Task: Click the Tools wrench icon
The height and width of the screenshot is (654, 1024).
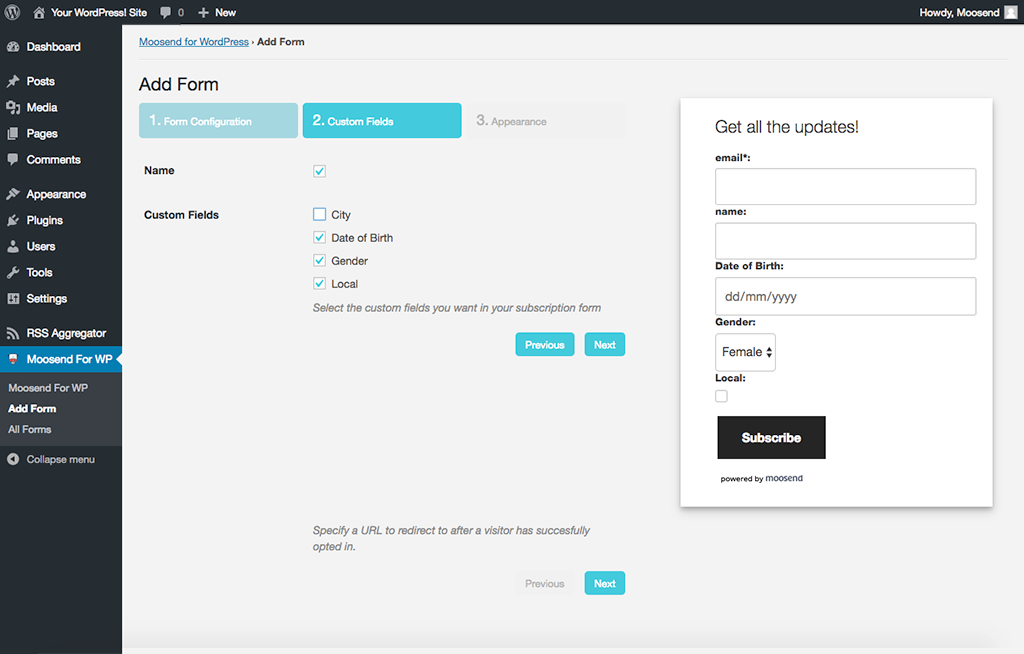Action: [x=13, y=272]
